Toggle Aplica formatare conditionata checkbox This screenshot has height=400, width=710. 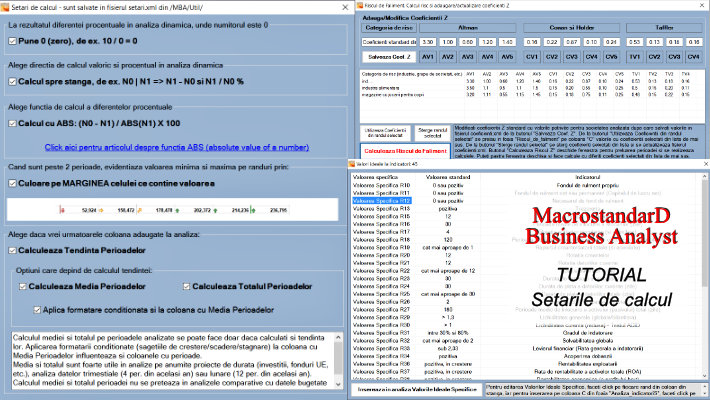click(x=37, y=310)
